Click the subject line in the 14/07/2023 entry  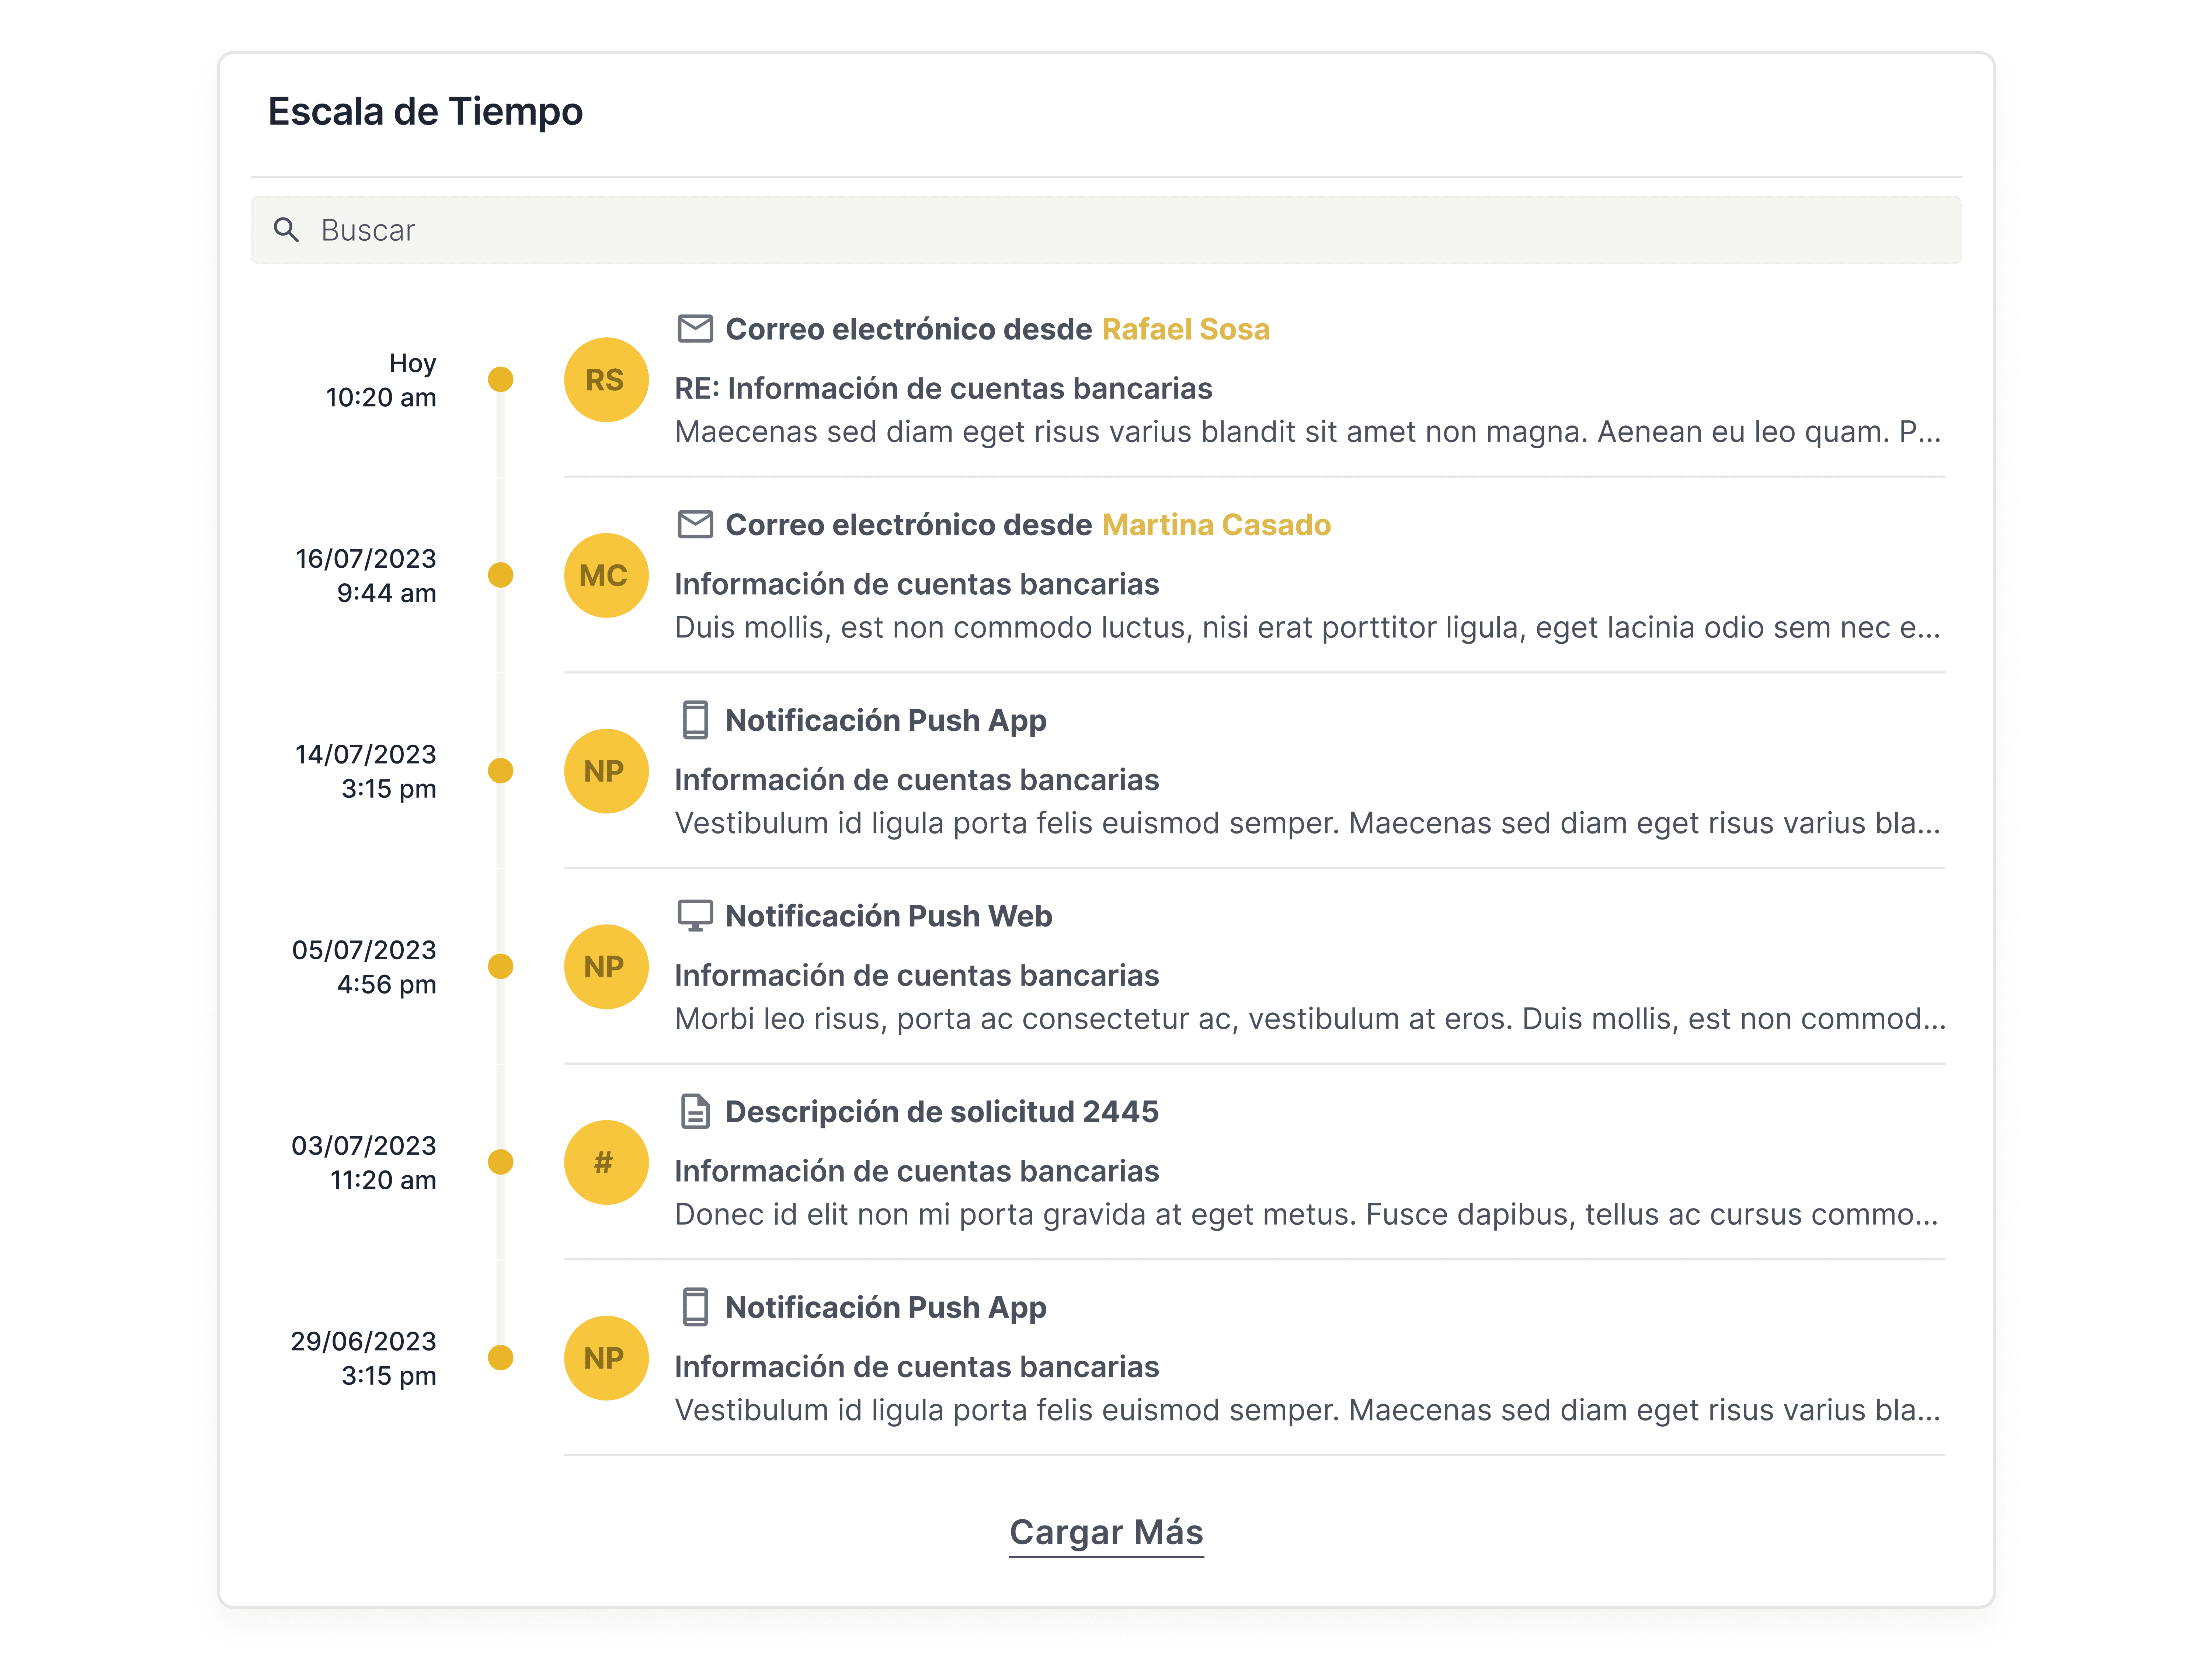tap(917, 780)
